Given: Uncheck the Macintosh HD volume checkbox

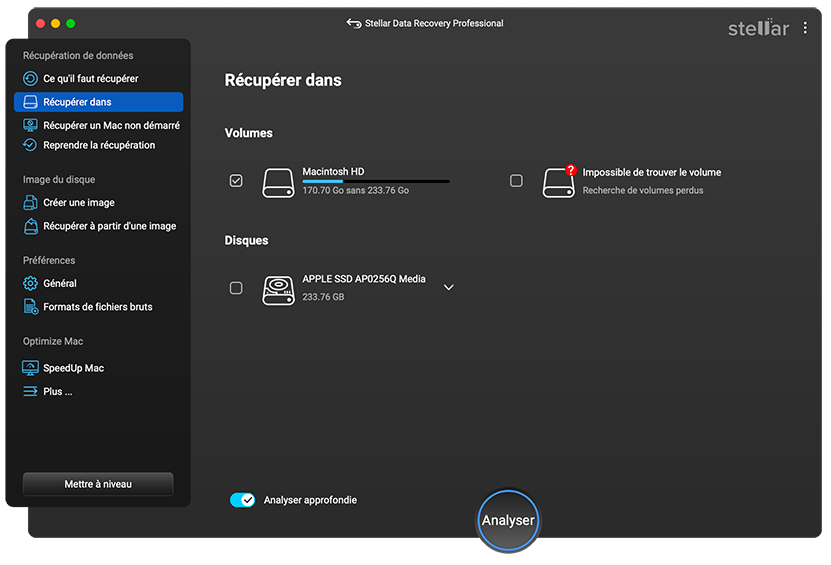Looking at the screenshot, I should [x=236, y=181].
